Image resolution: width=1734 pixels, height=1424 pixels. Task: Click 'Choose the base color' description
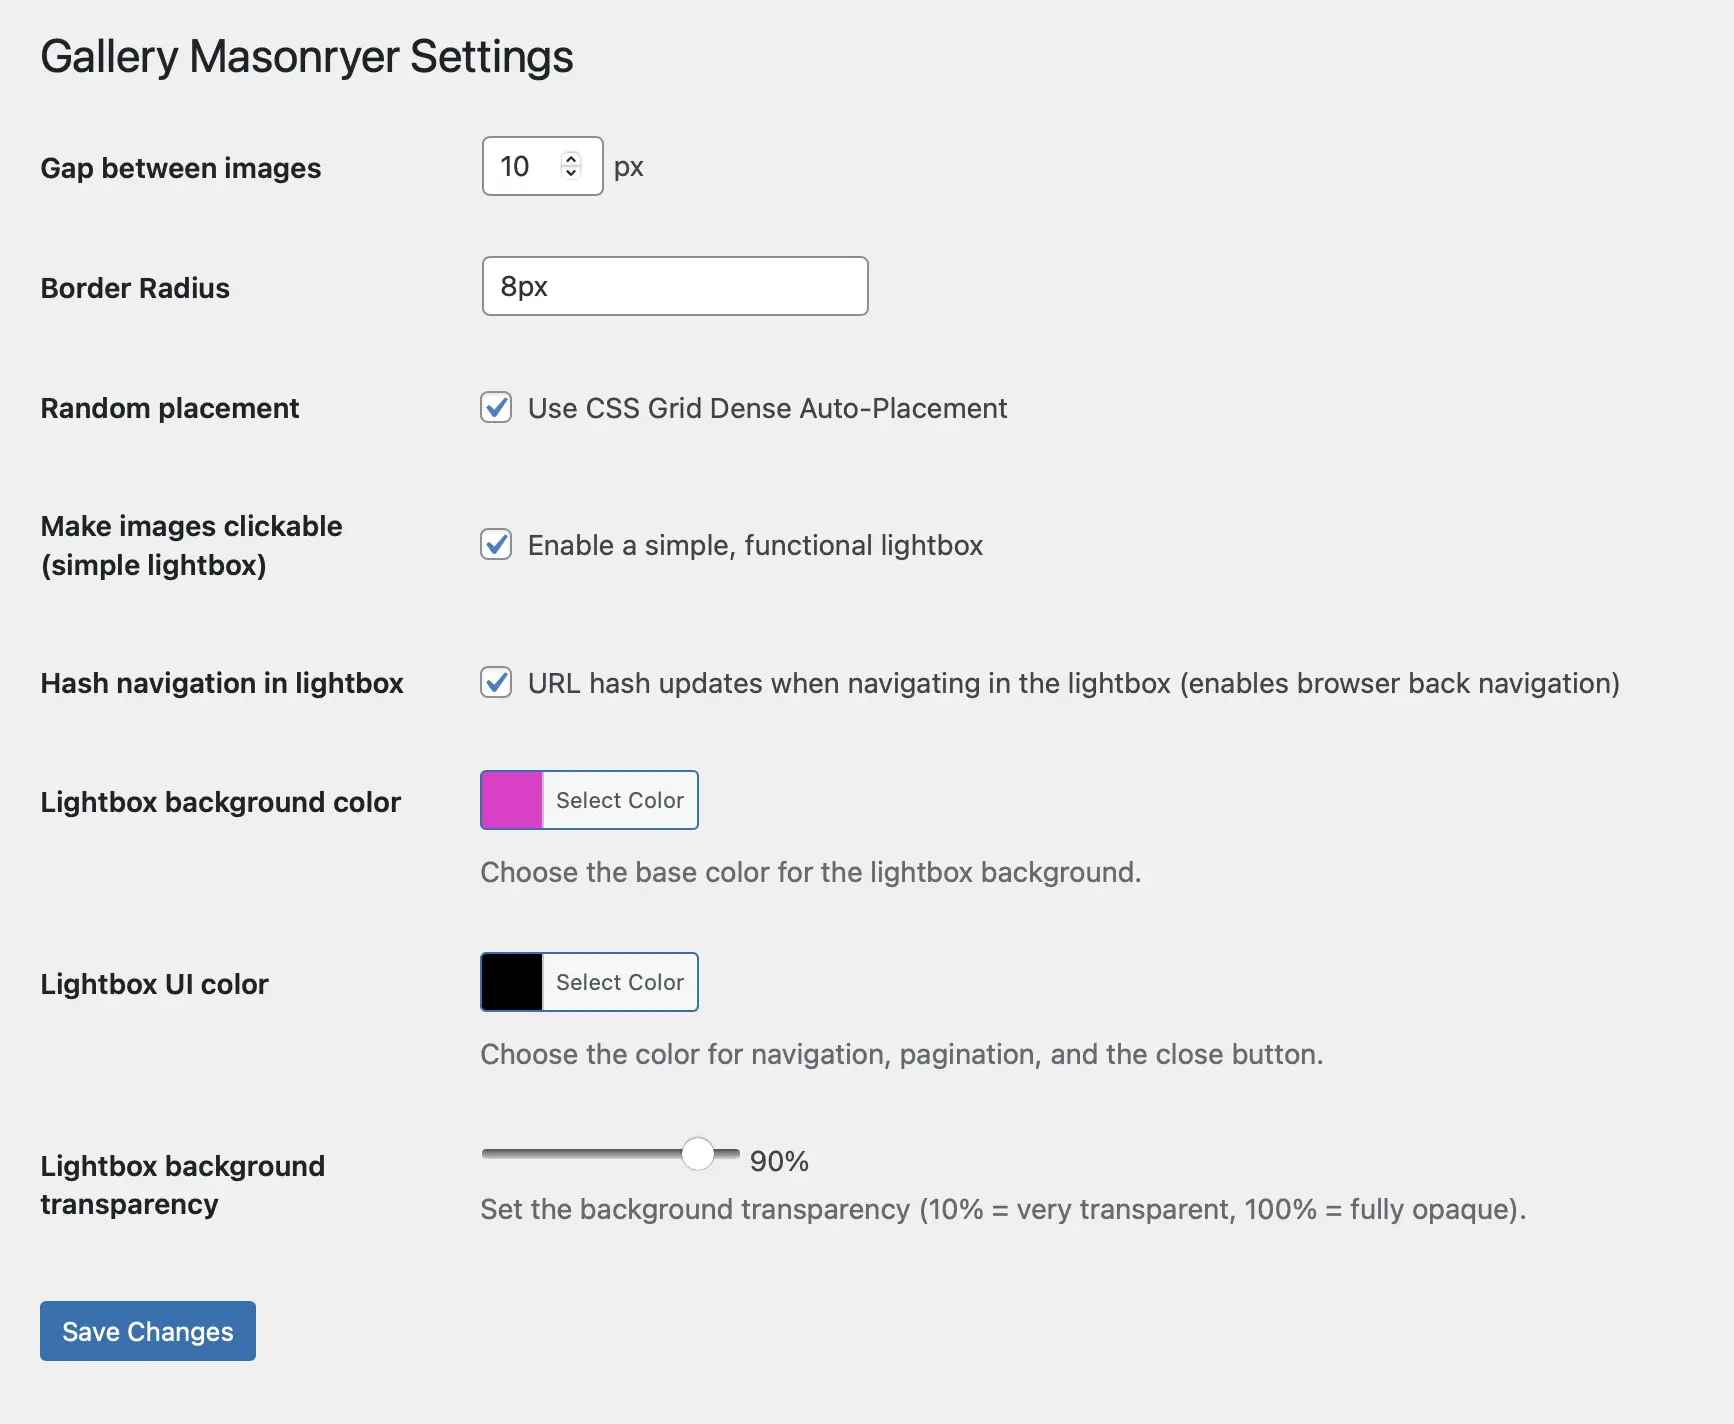point(810,872)
